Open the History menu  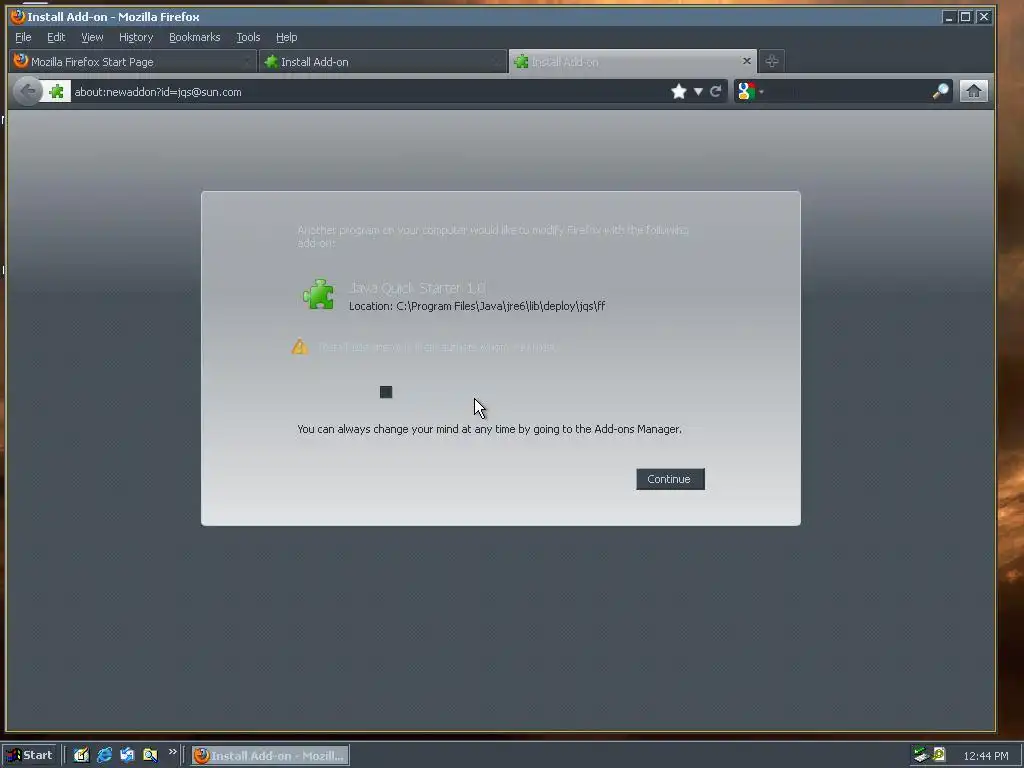coord(136,37)
